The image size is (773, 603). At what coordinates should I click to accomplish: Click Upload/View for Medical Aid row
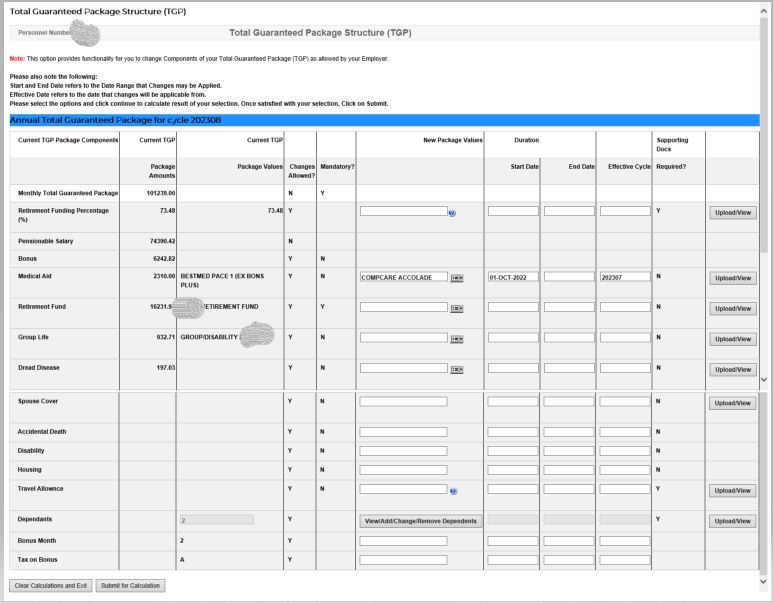732,278
